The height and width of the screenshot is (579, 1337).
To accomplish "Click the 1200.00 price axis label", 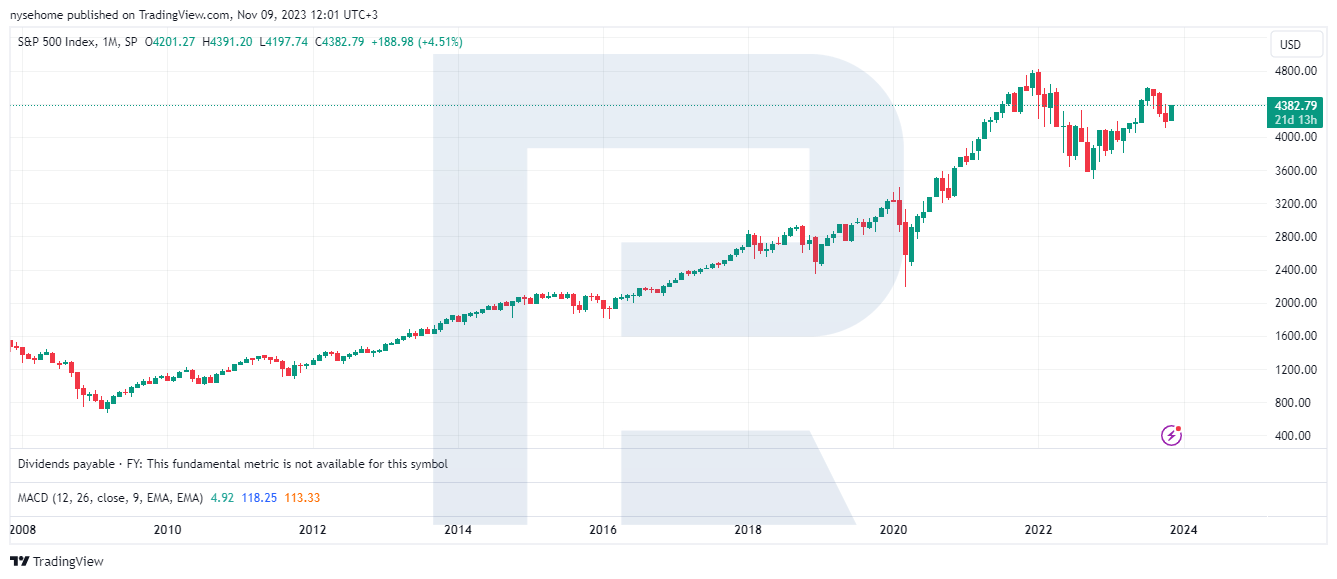I will click(1294, 369).
